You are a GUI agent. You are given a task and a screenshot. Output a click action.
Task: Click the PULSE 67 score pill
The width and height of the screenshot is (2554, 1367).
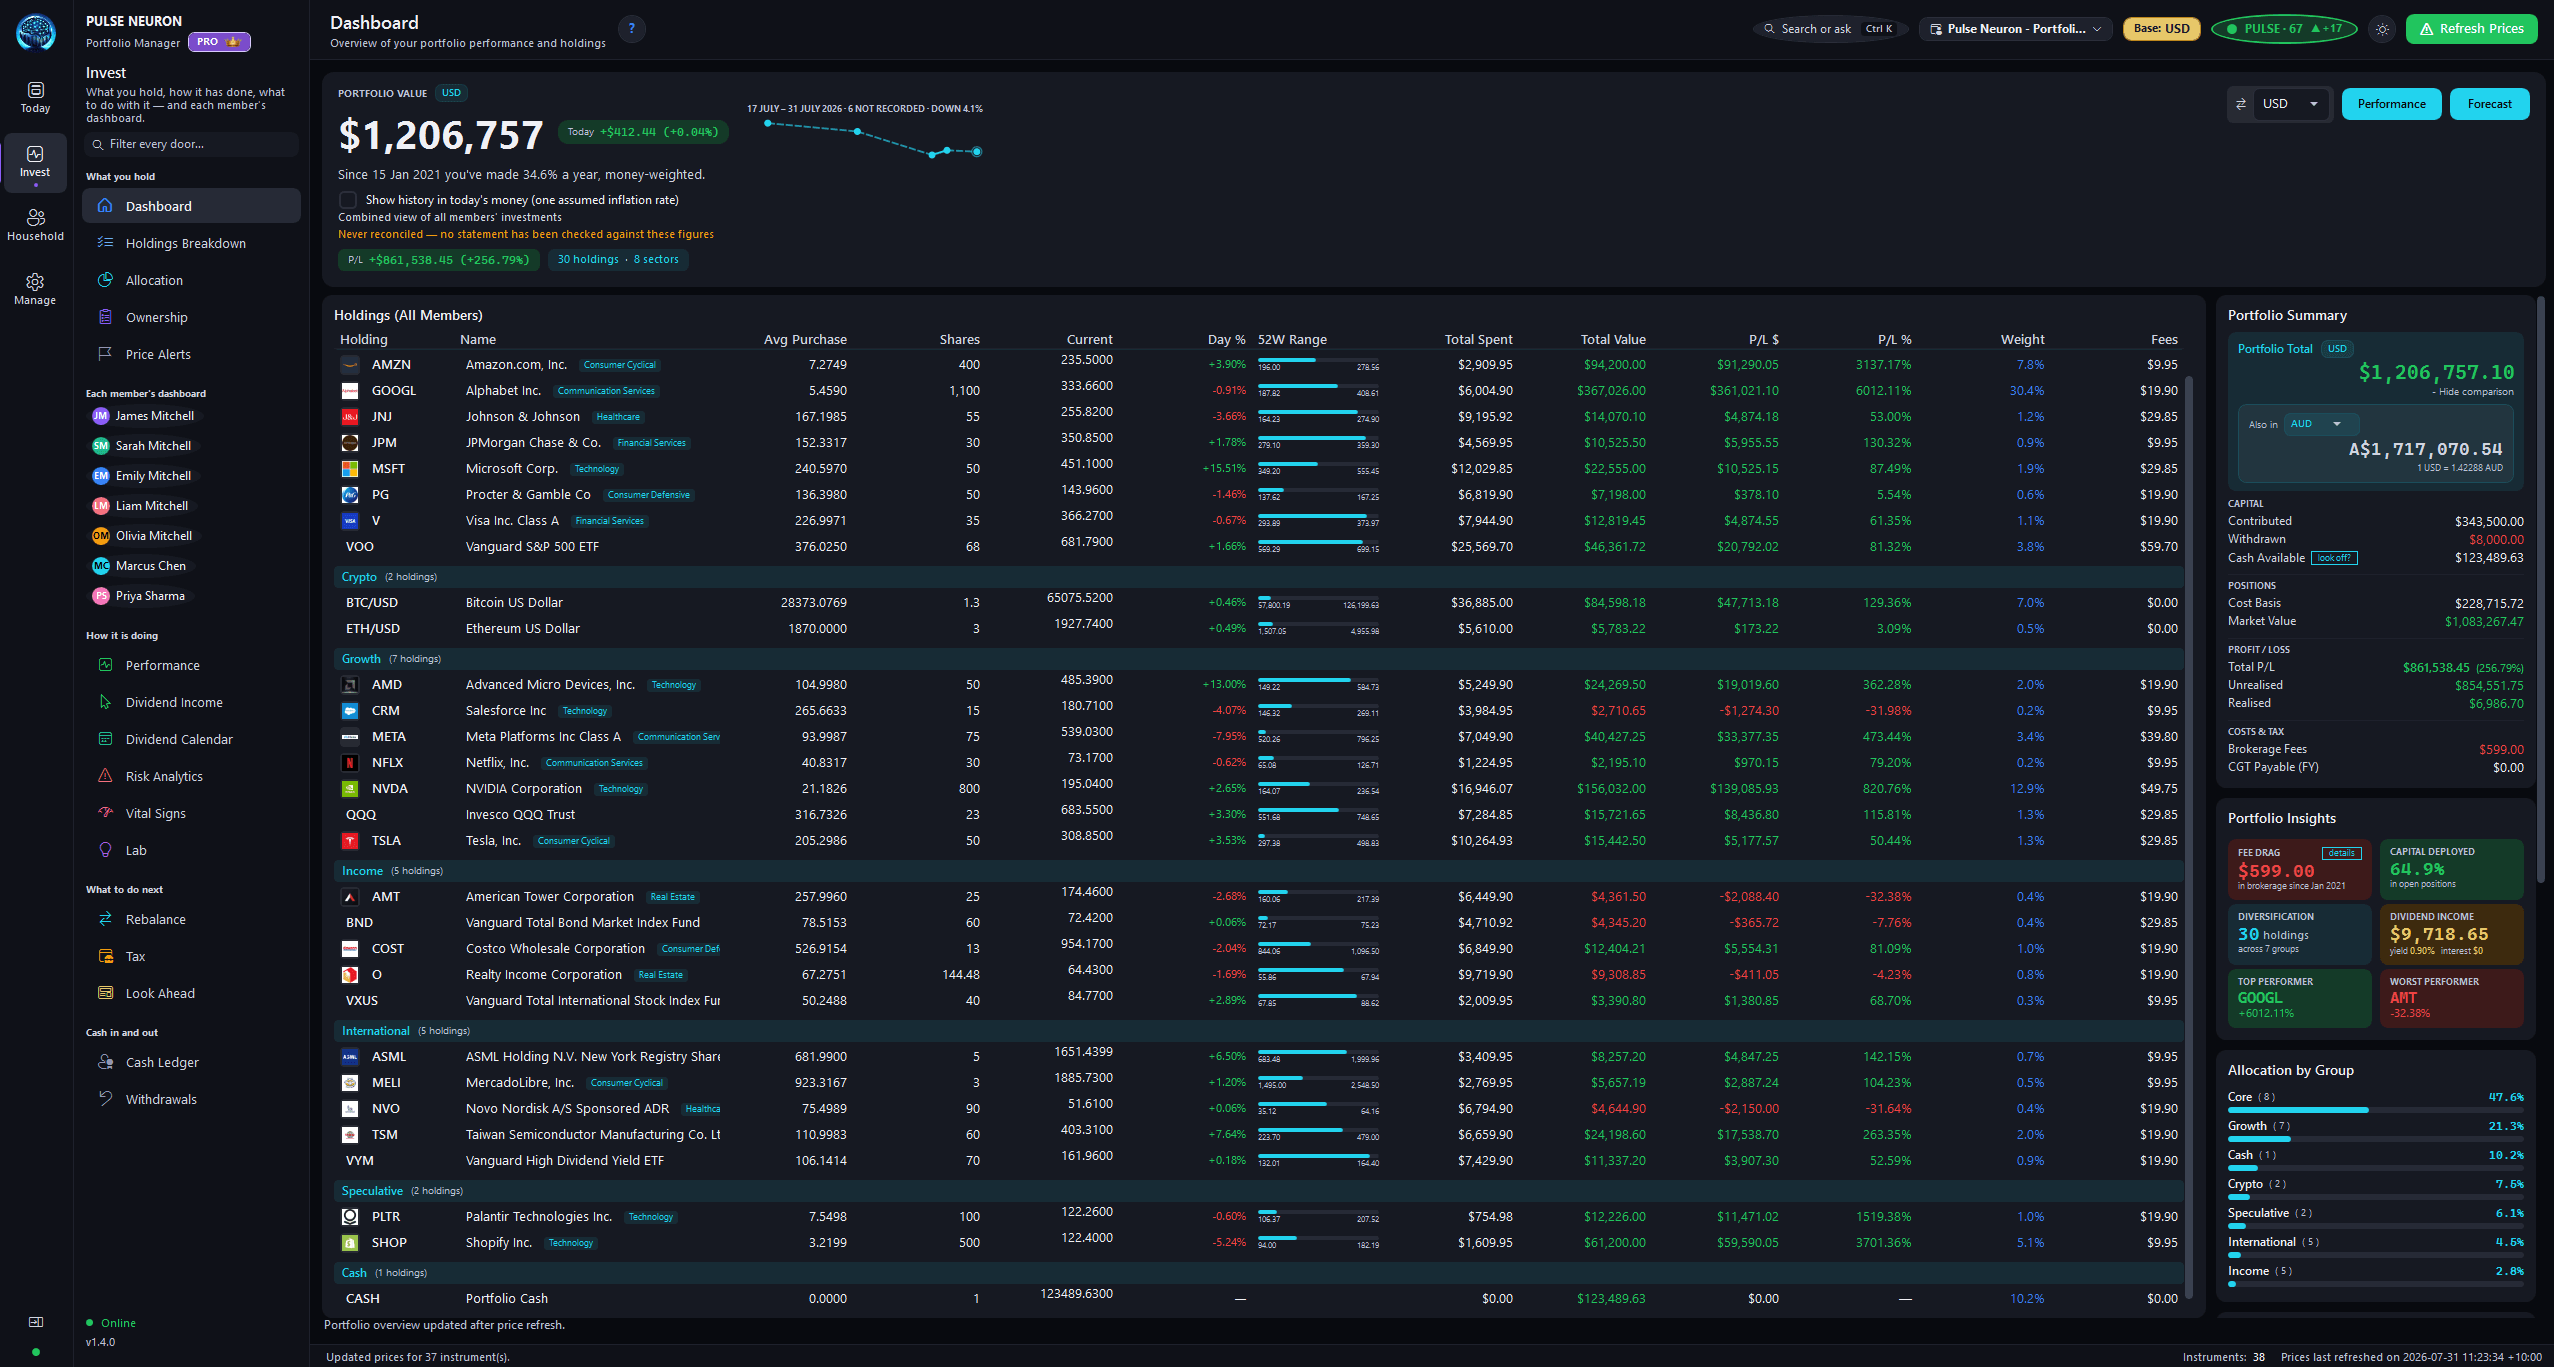pos(2284,29)
